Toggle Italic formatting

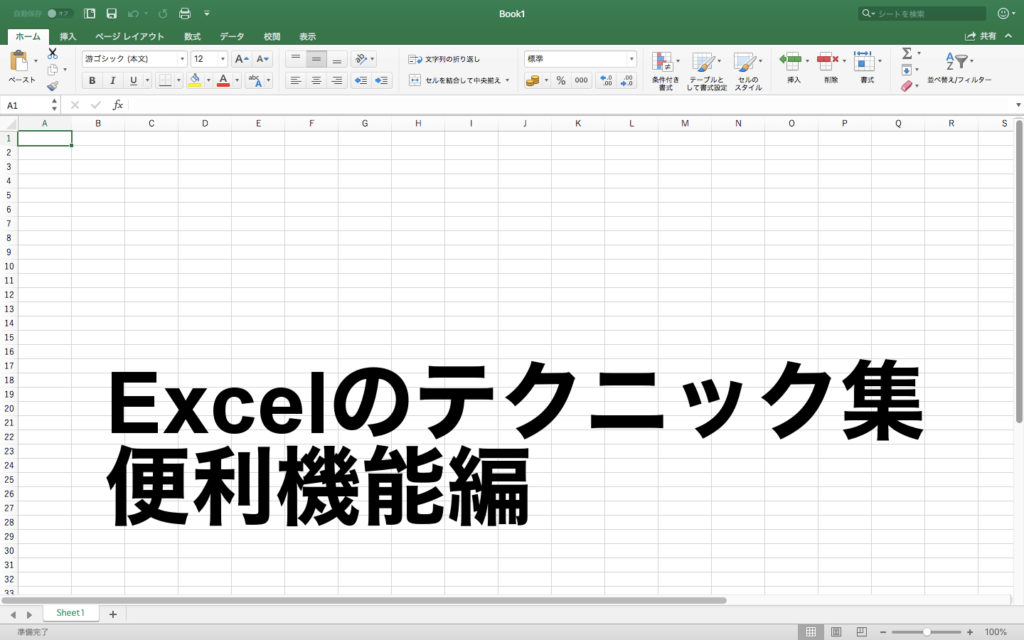(112, 80)
